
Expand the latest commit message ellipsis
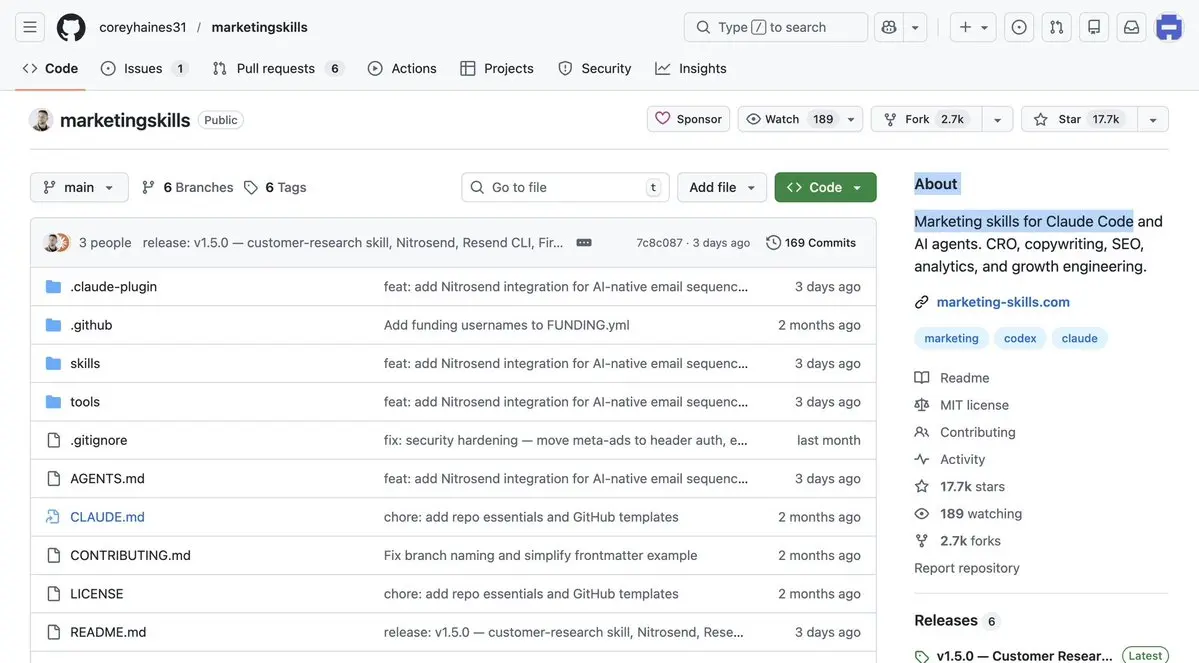point(584,243)
